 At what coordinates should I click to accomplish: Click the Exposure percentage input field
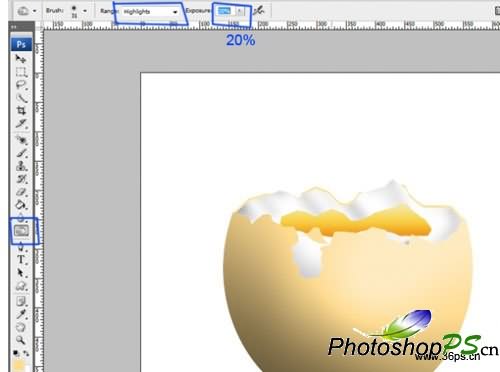[225, 11]
